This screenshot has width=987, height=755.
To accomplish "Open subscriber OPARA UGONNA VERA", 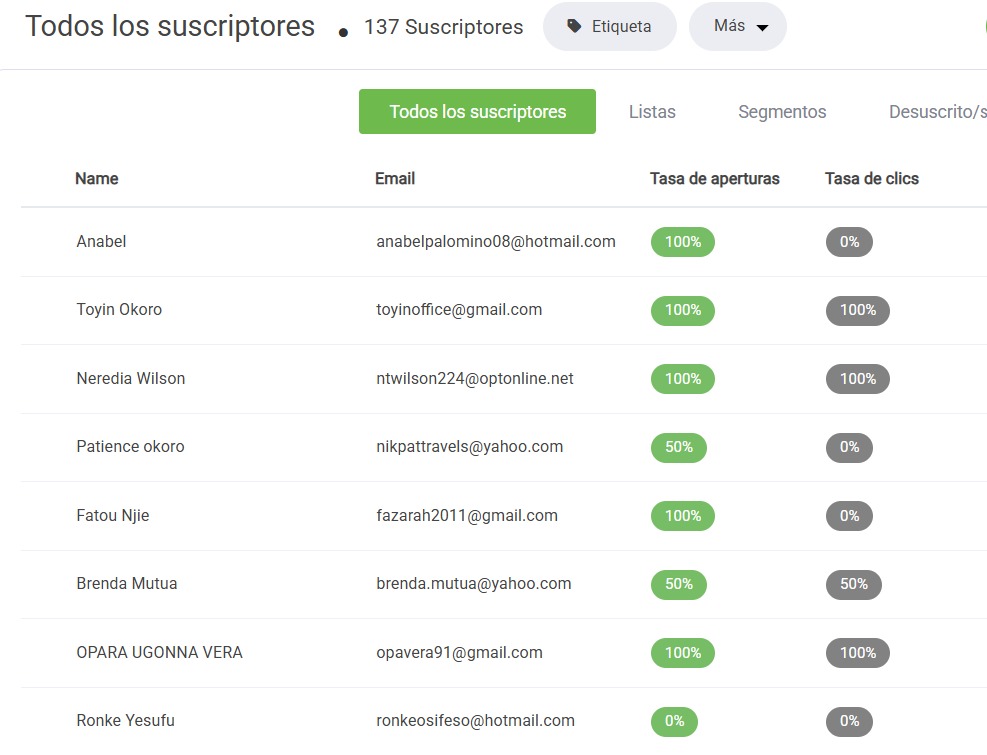I will 159,652.
